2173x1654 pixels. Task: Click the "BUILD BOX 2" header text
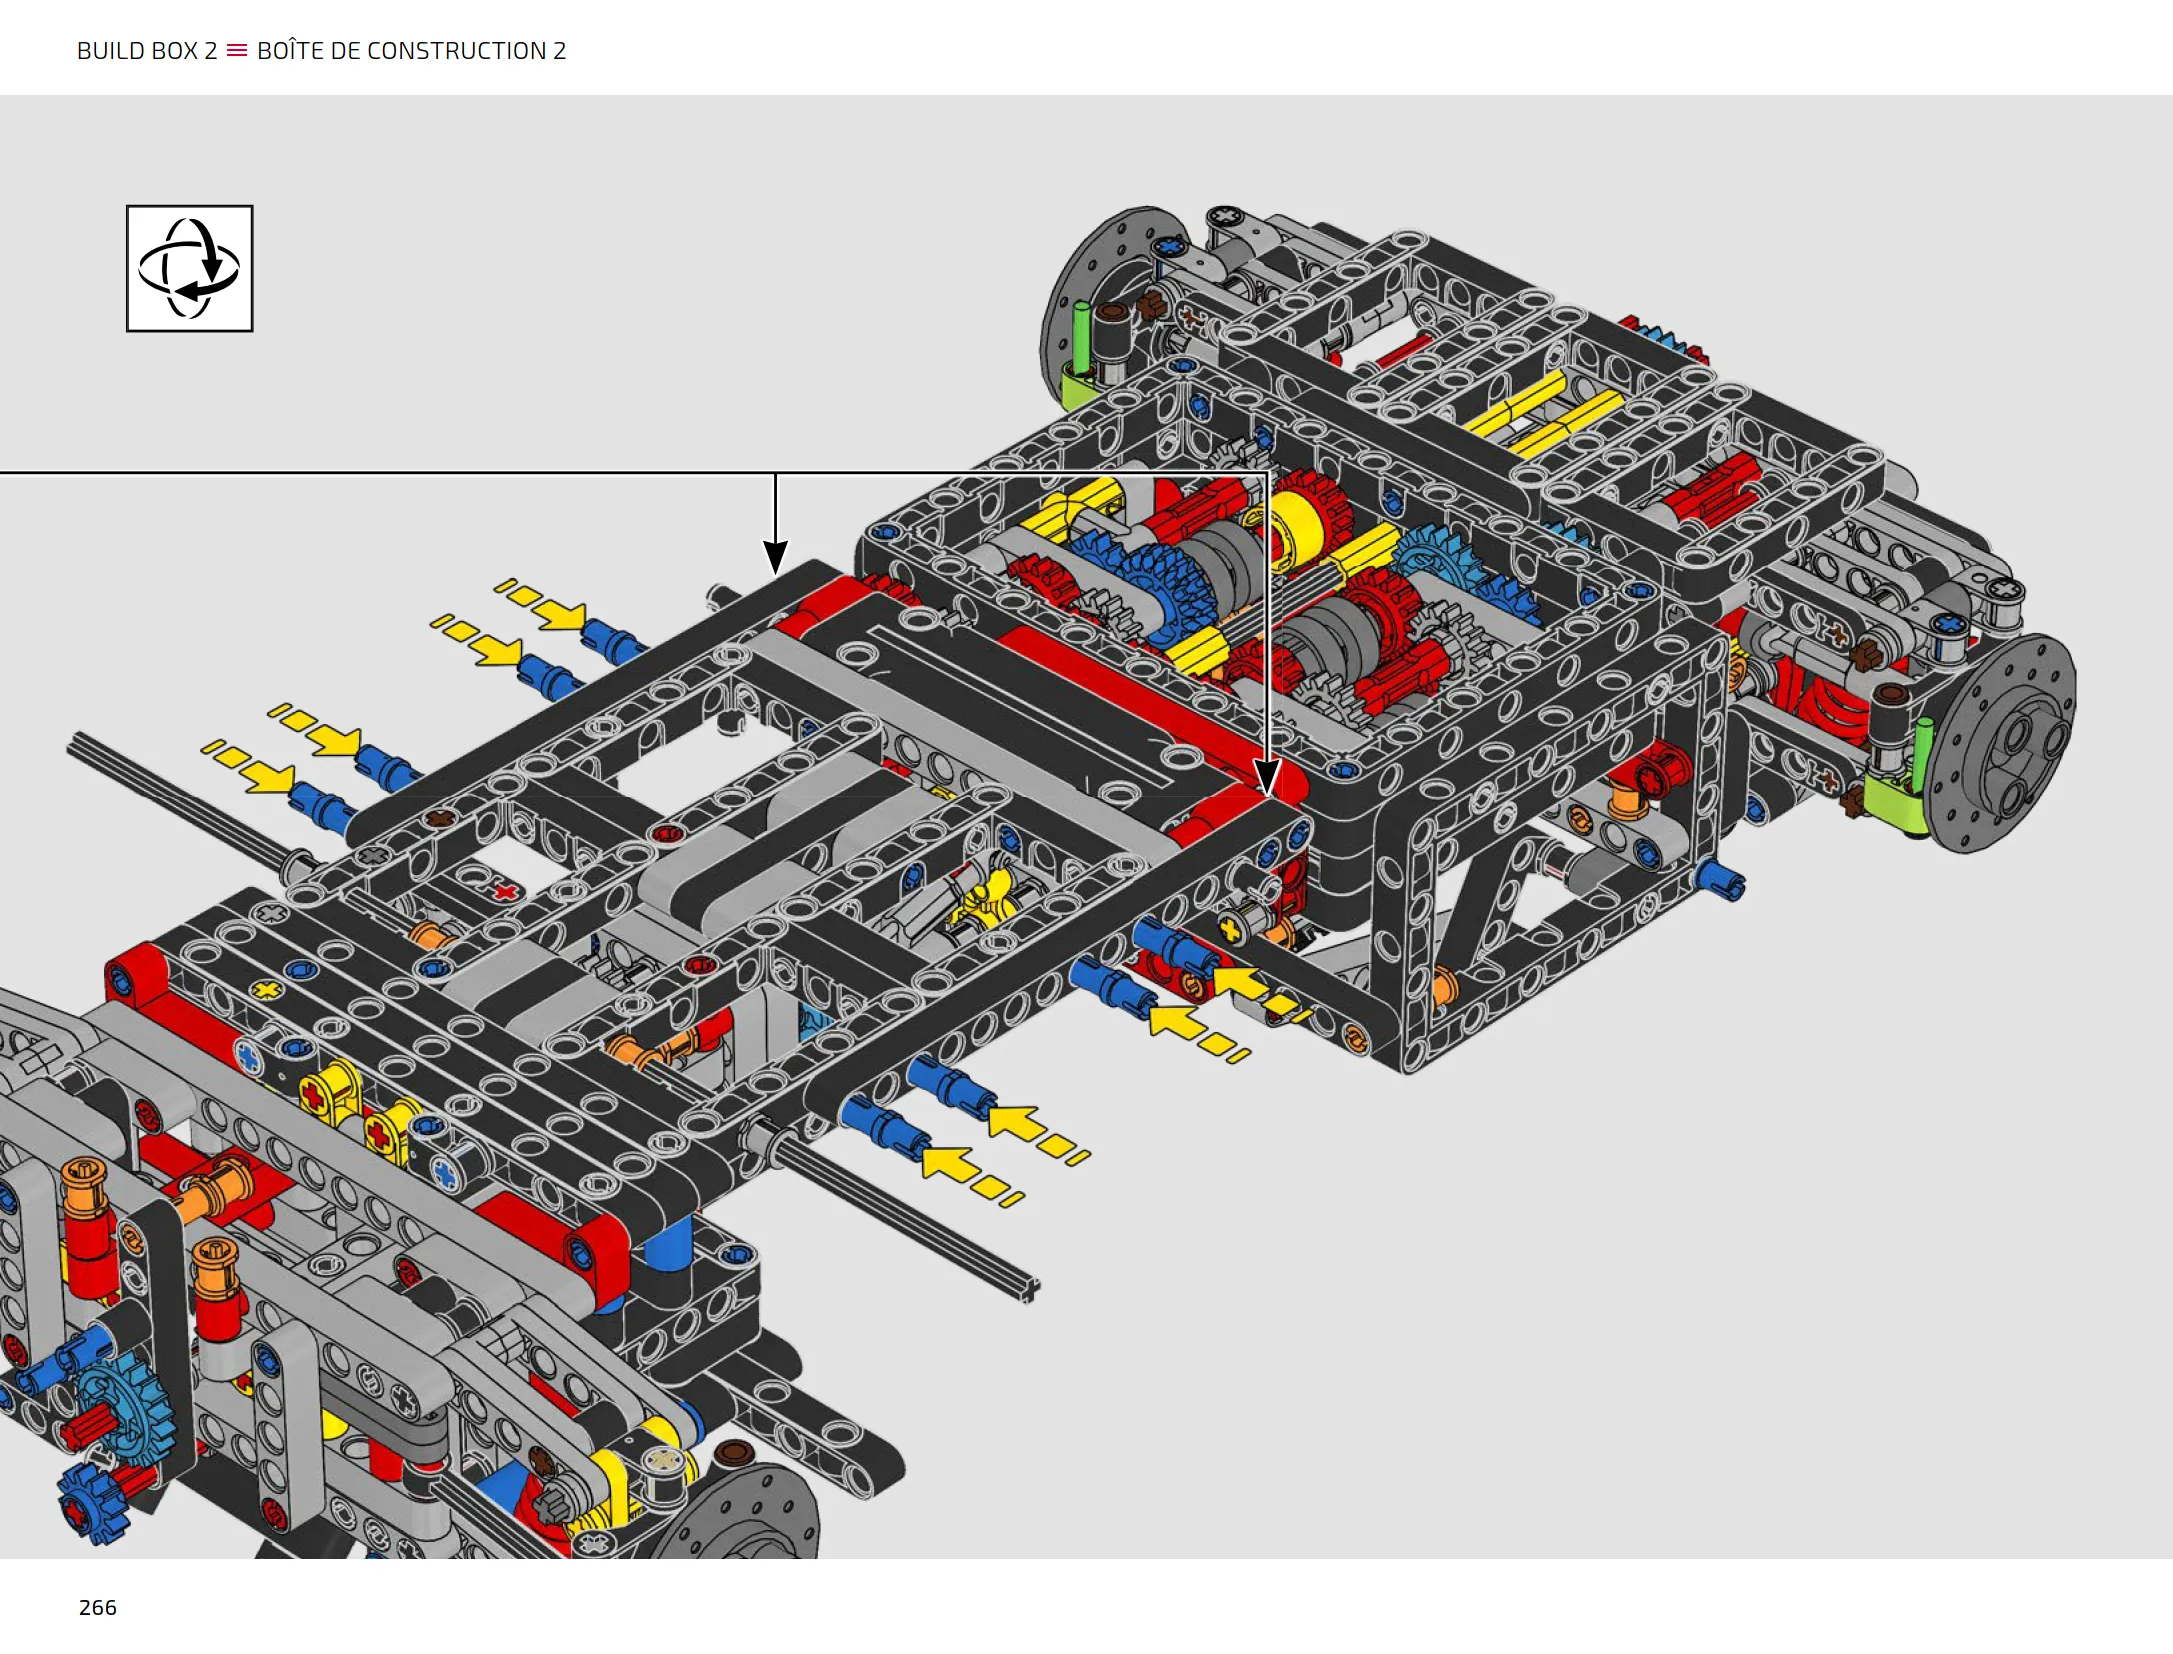(147, 51)
